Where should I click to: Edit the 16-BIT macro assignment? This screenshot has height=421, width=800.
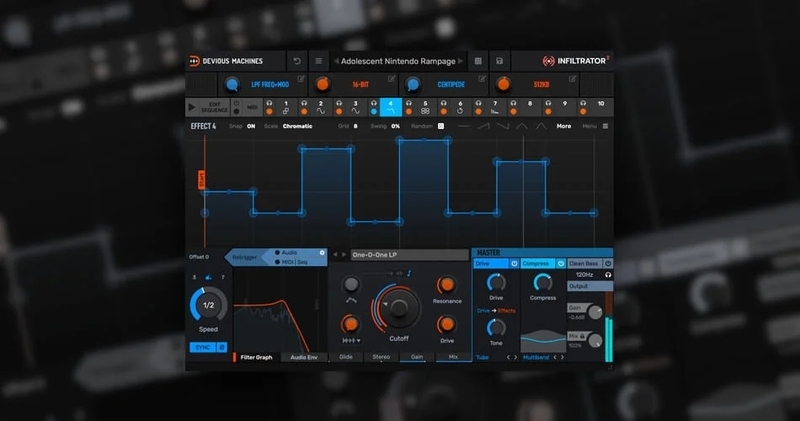coord(391,79)
